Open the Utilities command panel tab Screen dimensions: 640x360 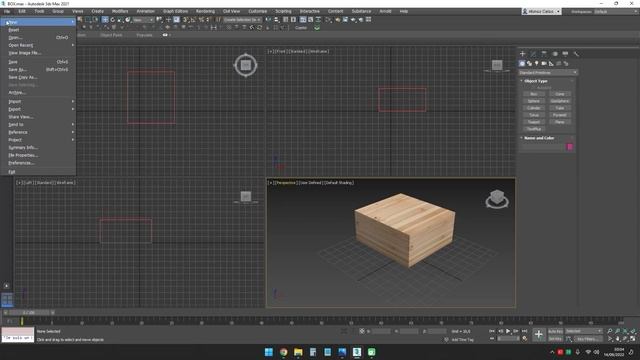coord(576,54)
